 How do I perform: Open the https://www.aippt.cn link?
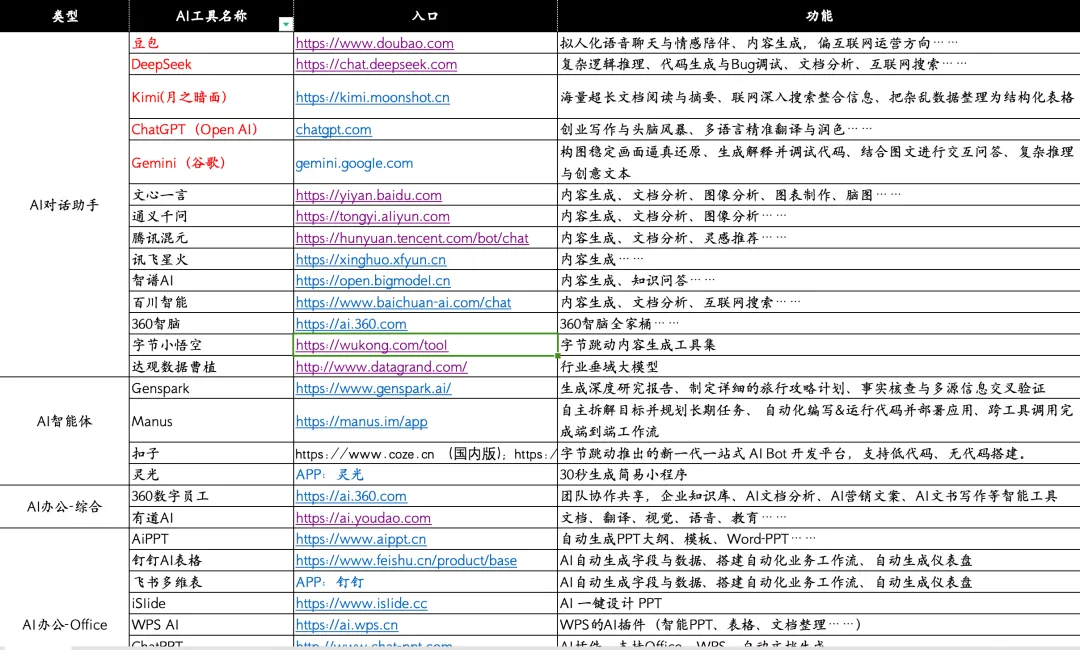tap(361, 539)
